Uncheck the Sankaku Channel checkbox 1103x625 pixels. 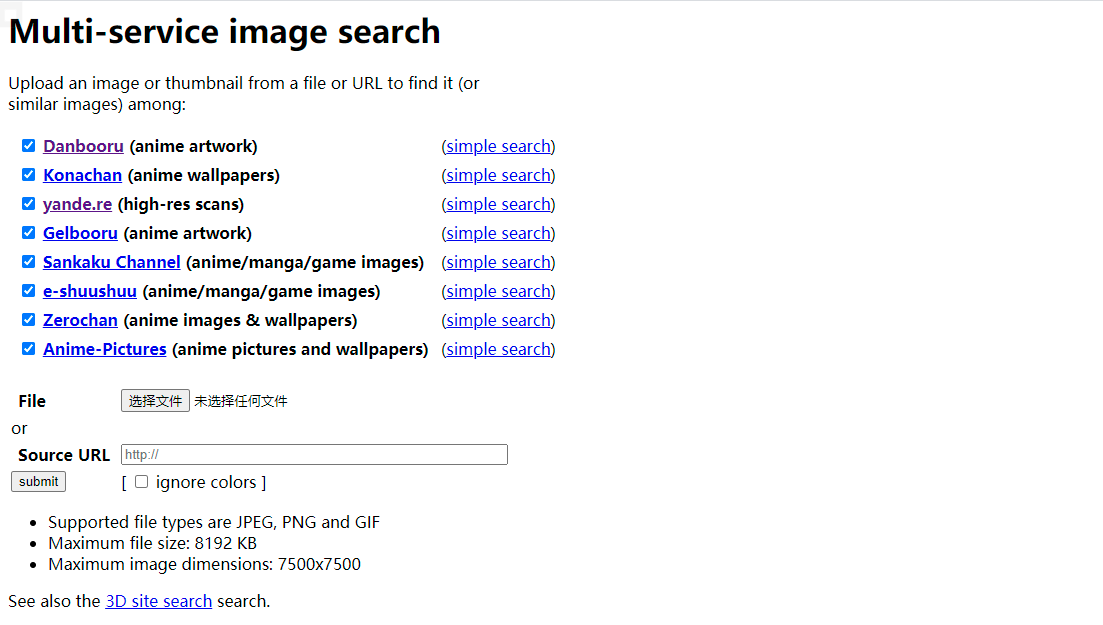tap(28, 262)
